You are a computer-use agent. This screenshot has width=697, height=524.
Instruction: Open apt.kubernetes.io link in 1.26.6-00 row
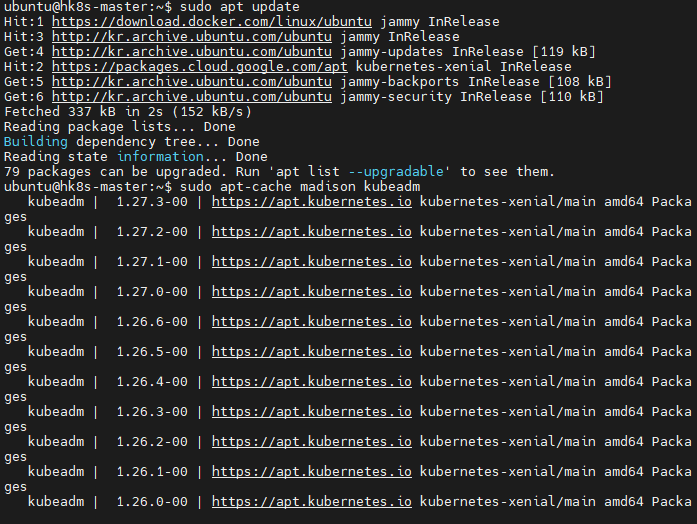click(312, 322)
